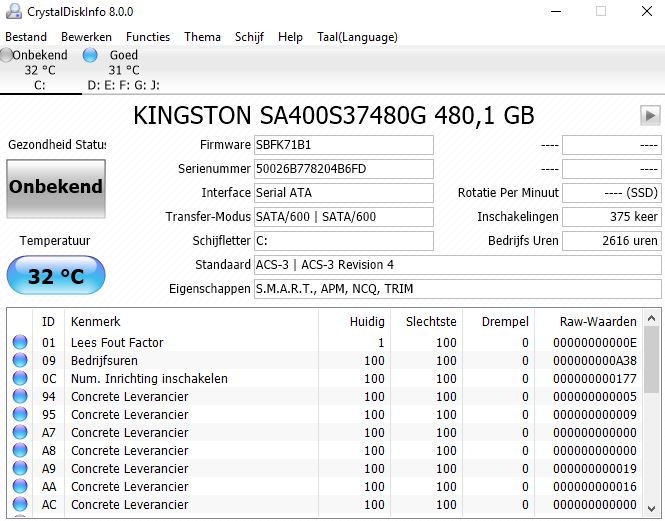Open the Bestand menu
The image size is (665, 521).
[26, 37]
